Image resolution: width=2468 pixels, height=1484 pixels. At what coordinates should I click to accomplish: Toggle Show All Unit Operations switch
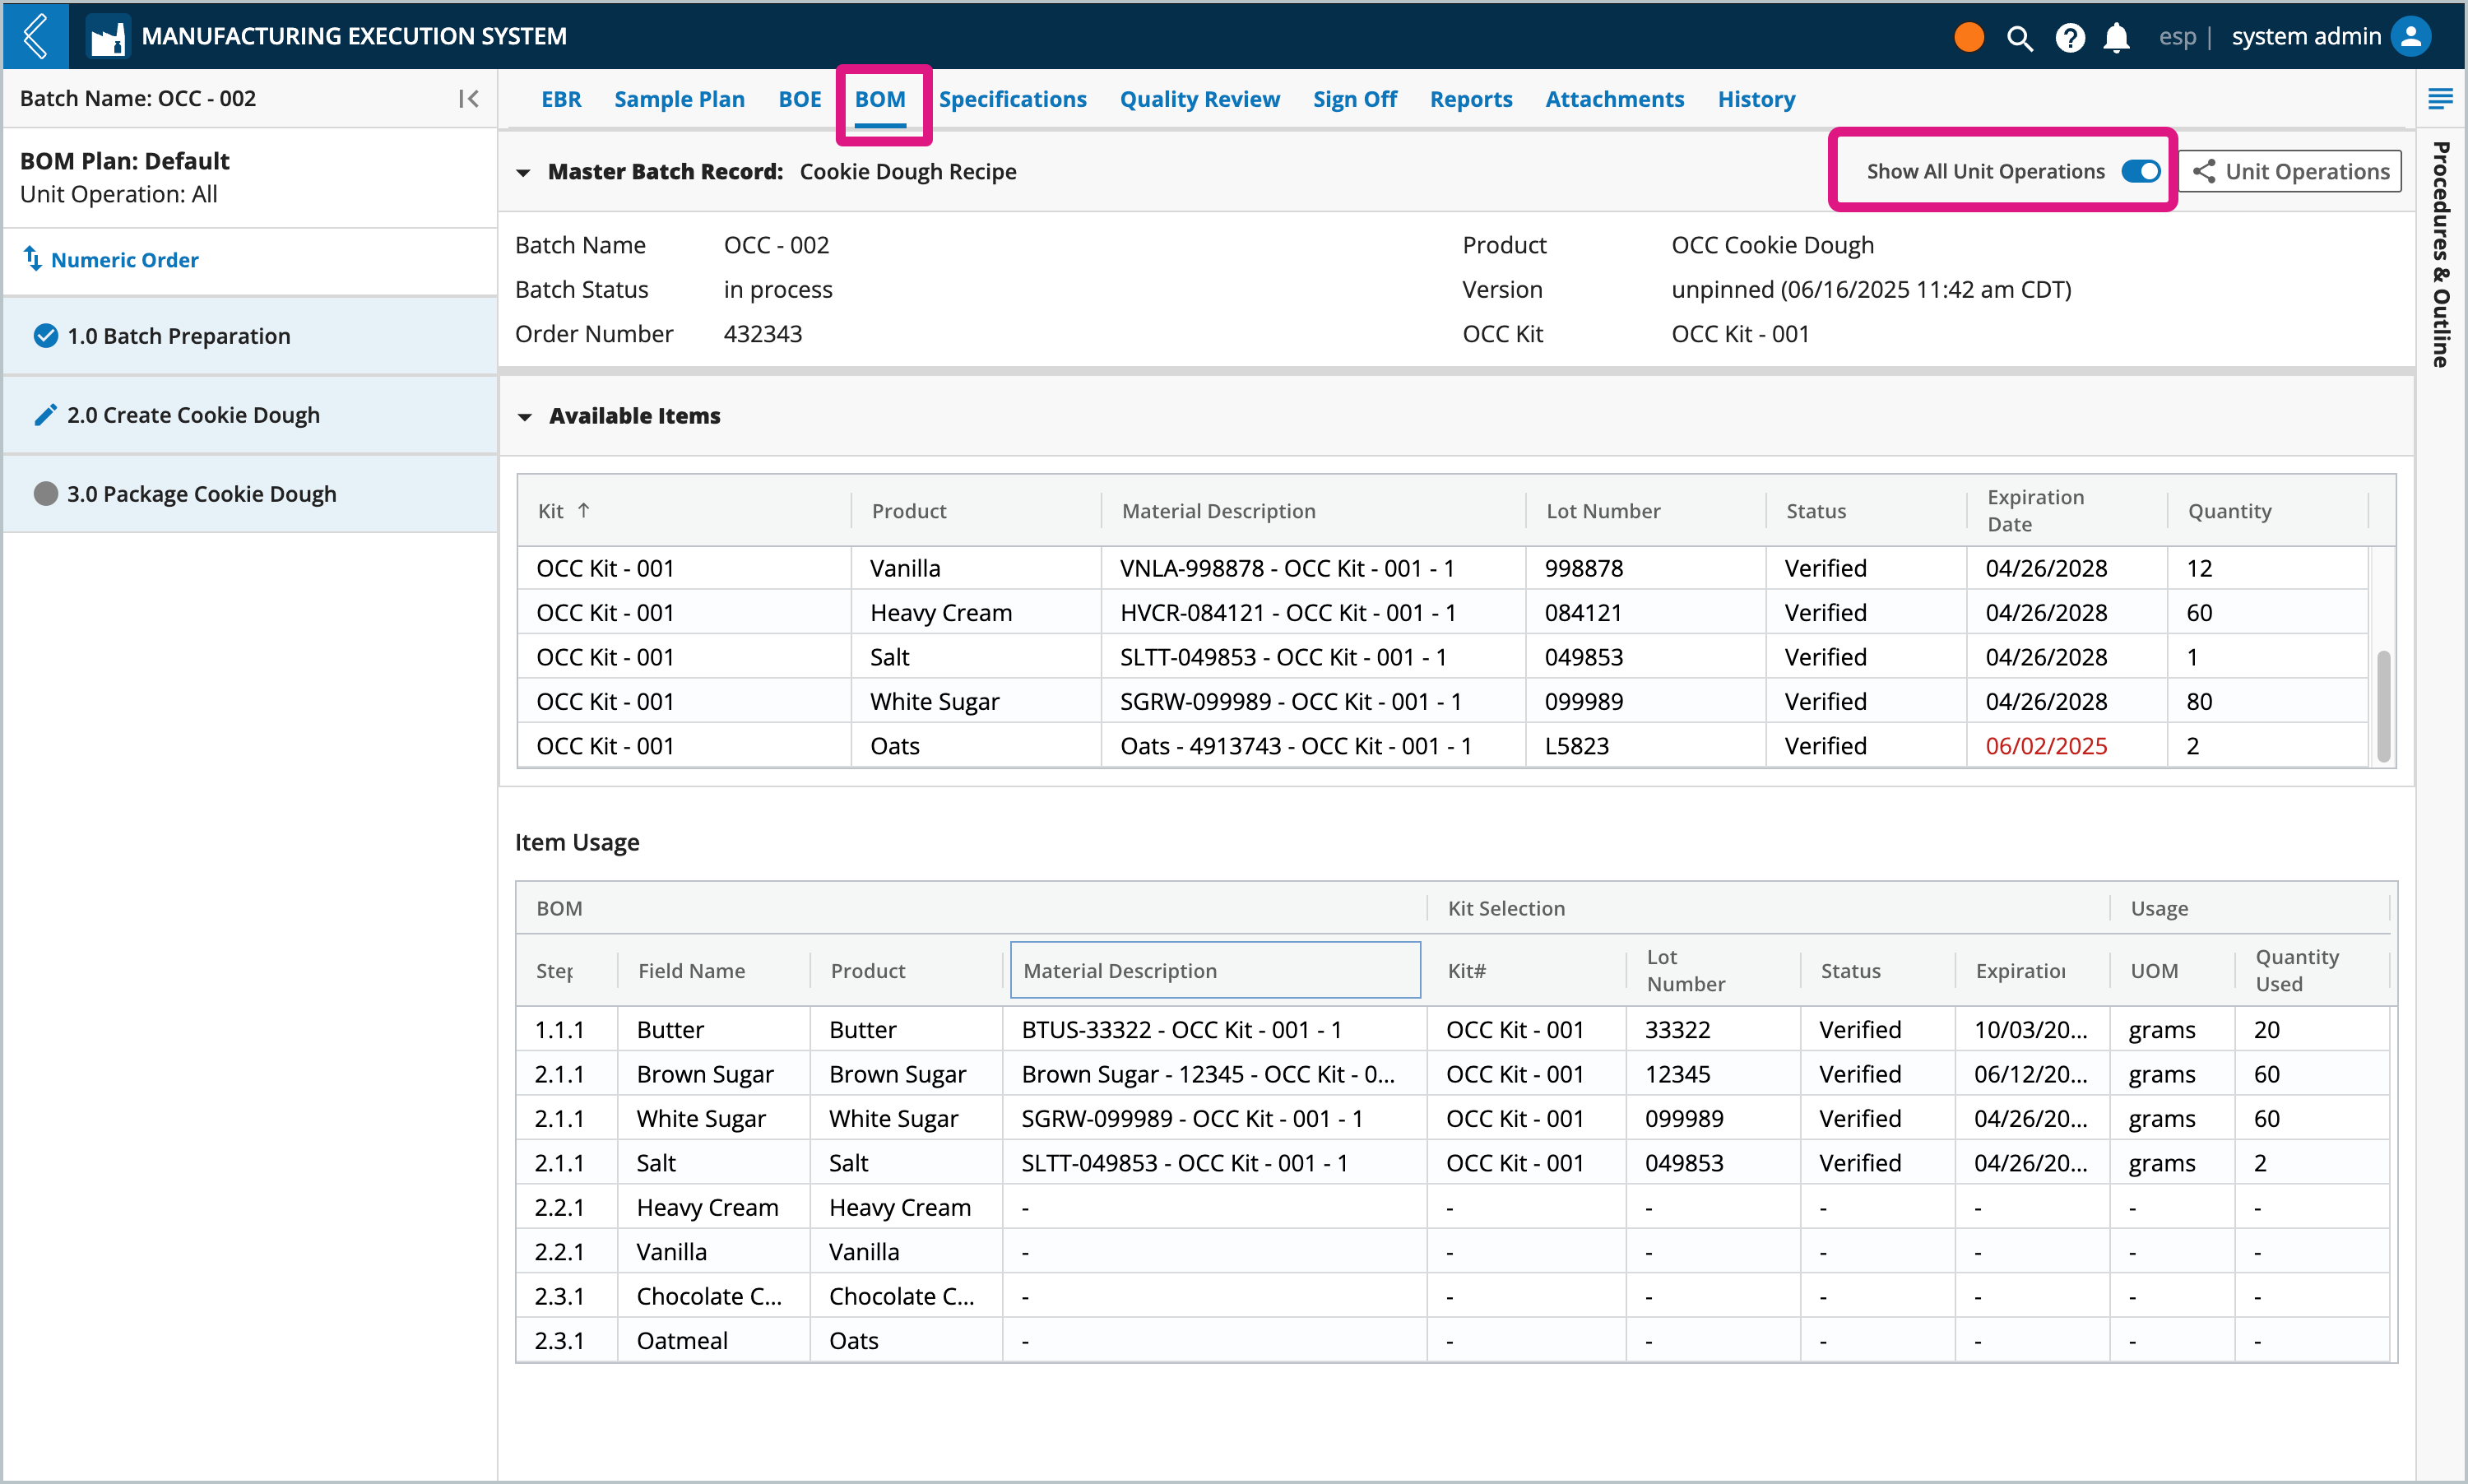pyautogui.click(x=2140, y=171)
